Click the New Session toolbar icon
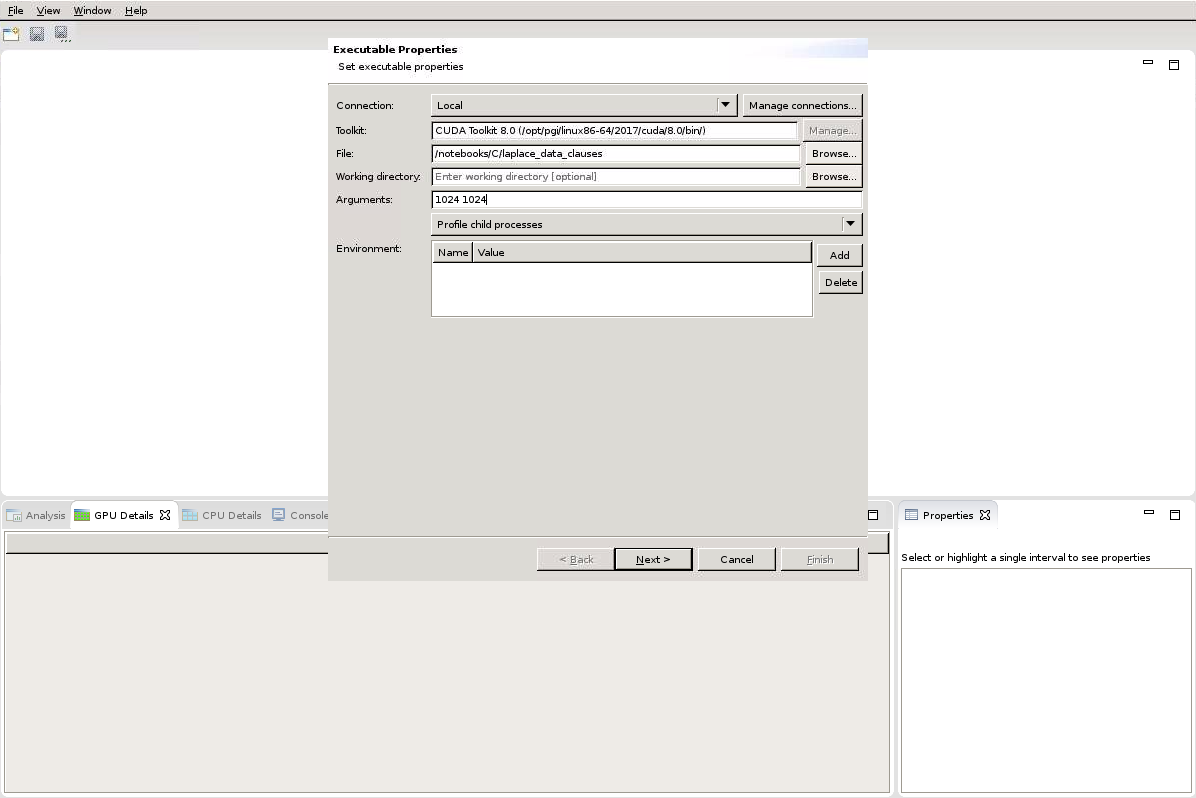Image resolution: width=1196 pixels, height=798 pixels. 11,34
